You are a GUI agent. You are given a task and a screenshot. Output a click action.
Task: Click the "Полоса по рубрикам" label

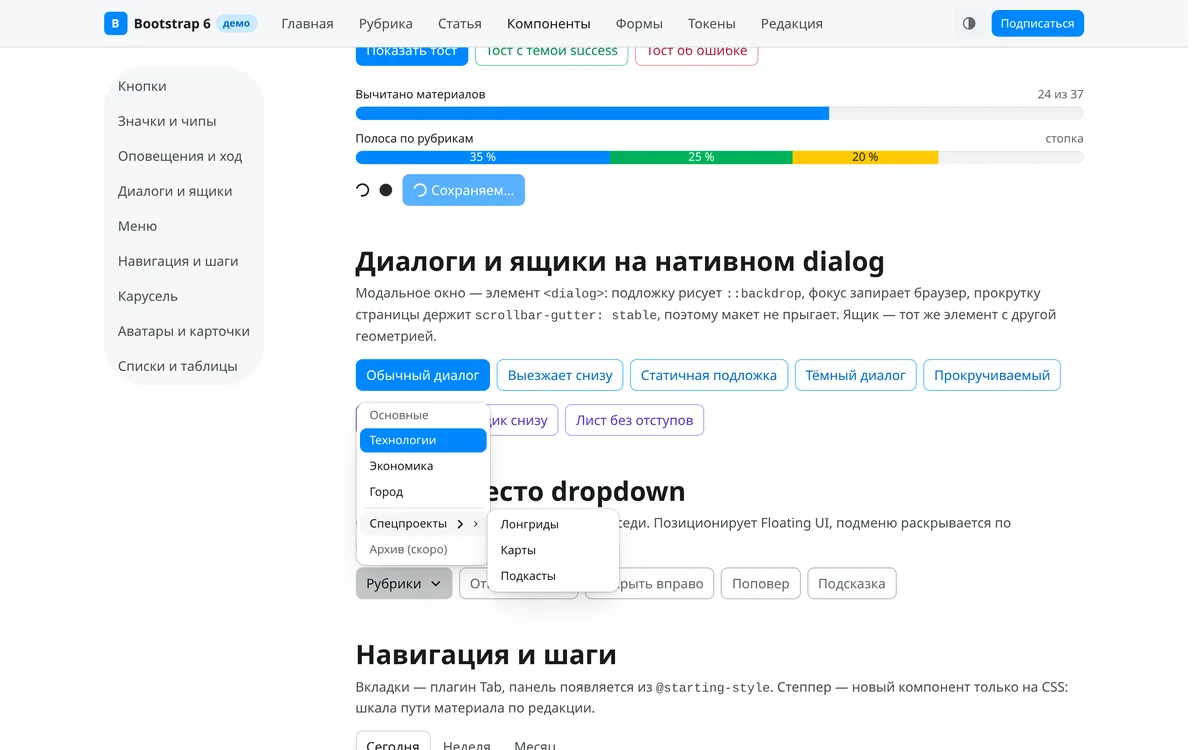(414, 138)
